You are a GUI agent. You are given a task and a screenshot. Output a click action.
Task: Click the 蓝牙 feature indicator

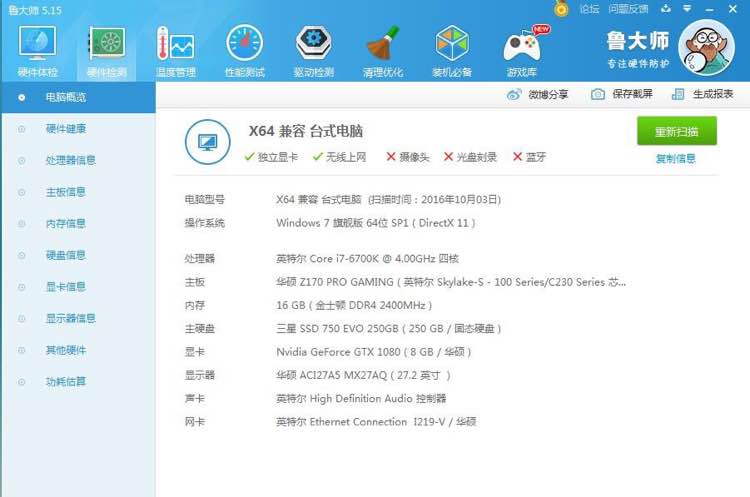coord(529,157)
